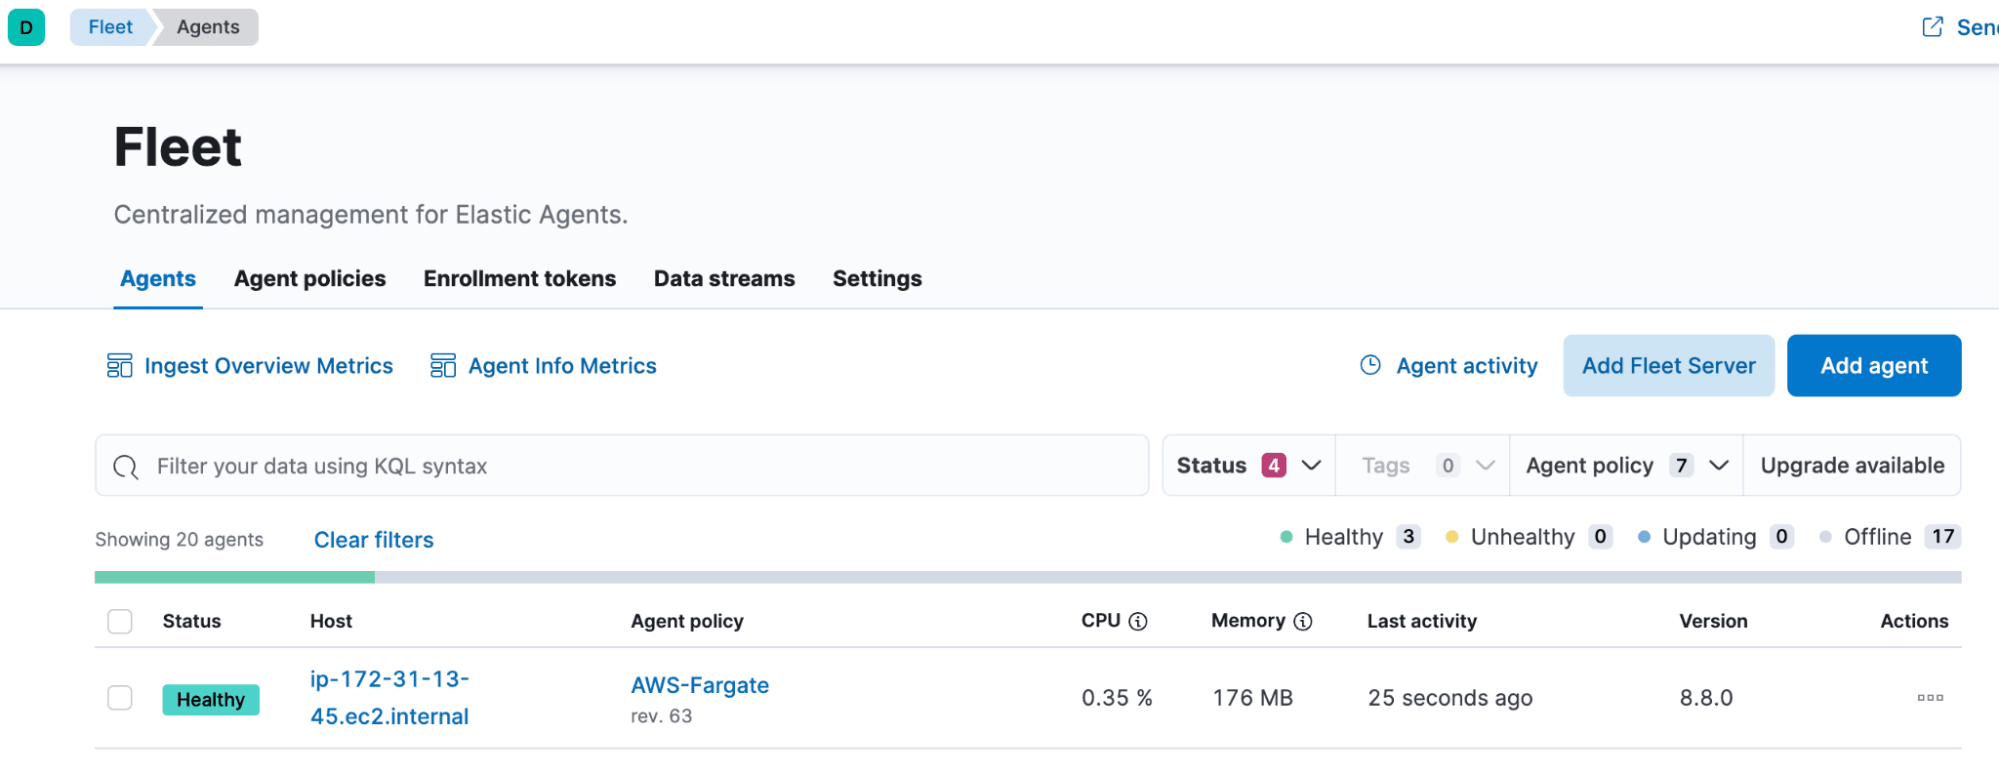Focus the KQL syntax filter search field
1999x757 pixels.
pos(640,466)
